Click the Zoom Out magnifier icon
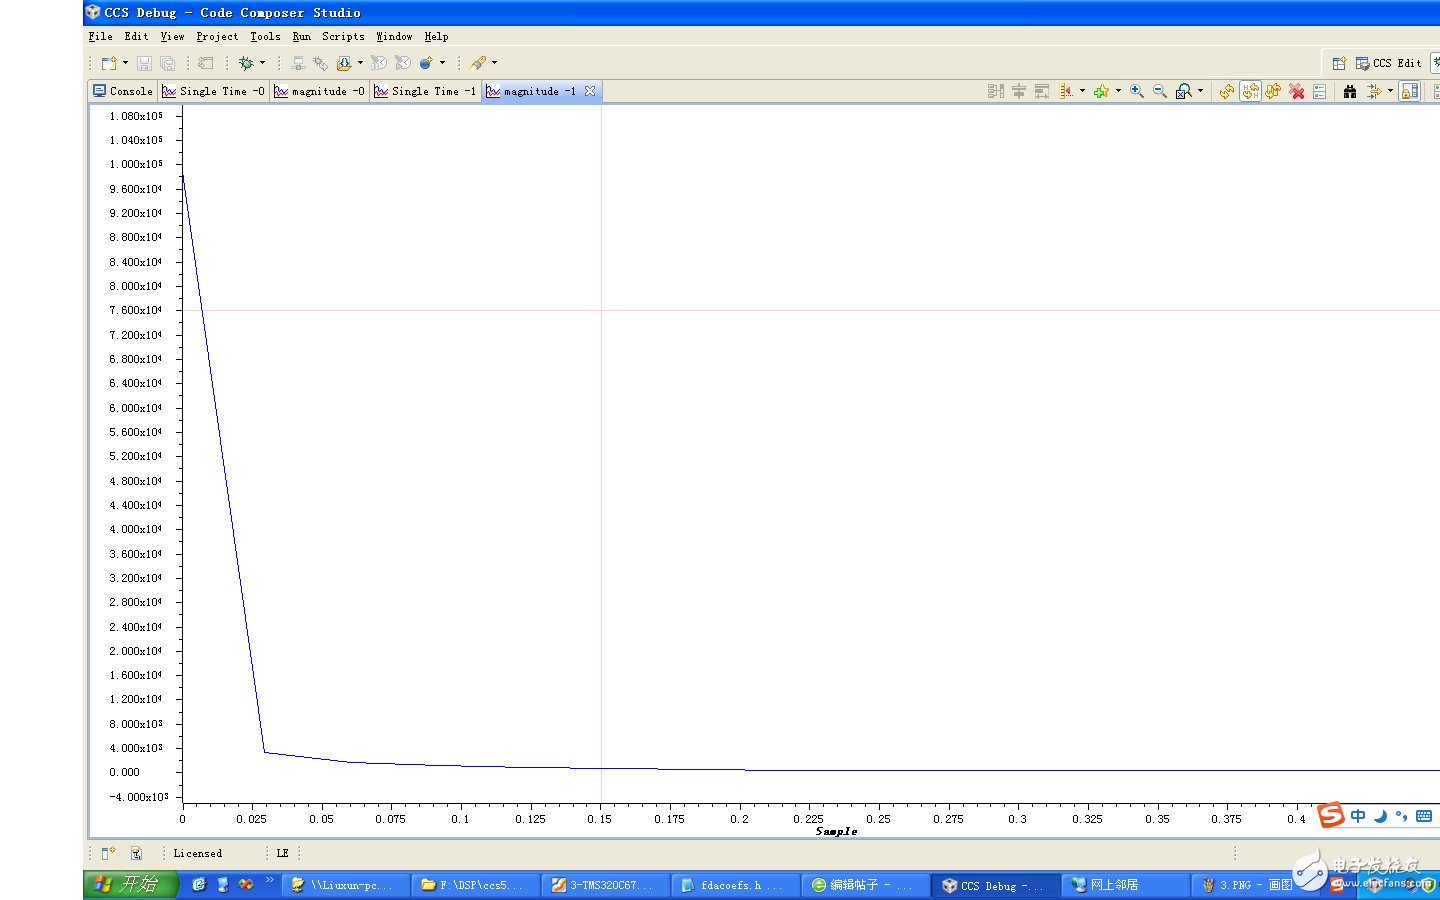 point(1160,91)
